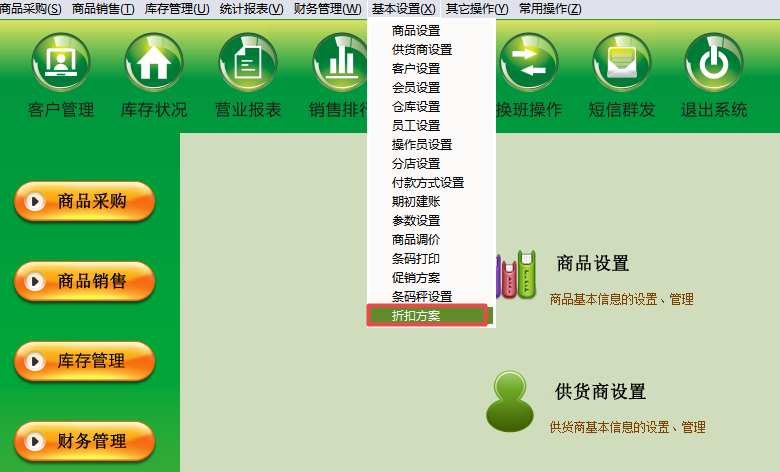Click the 换班操作 arrows icon

pos(528,62)
